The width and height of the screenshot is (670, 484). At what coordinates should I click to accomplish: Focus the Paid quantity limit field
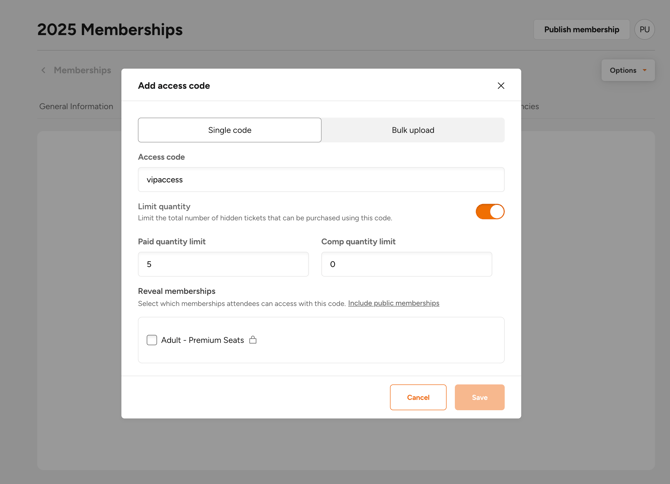223,264
